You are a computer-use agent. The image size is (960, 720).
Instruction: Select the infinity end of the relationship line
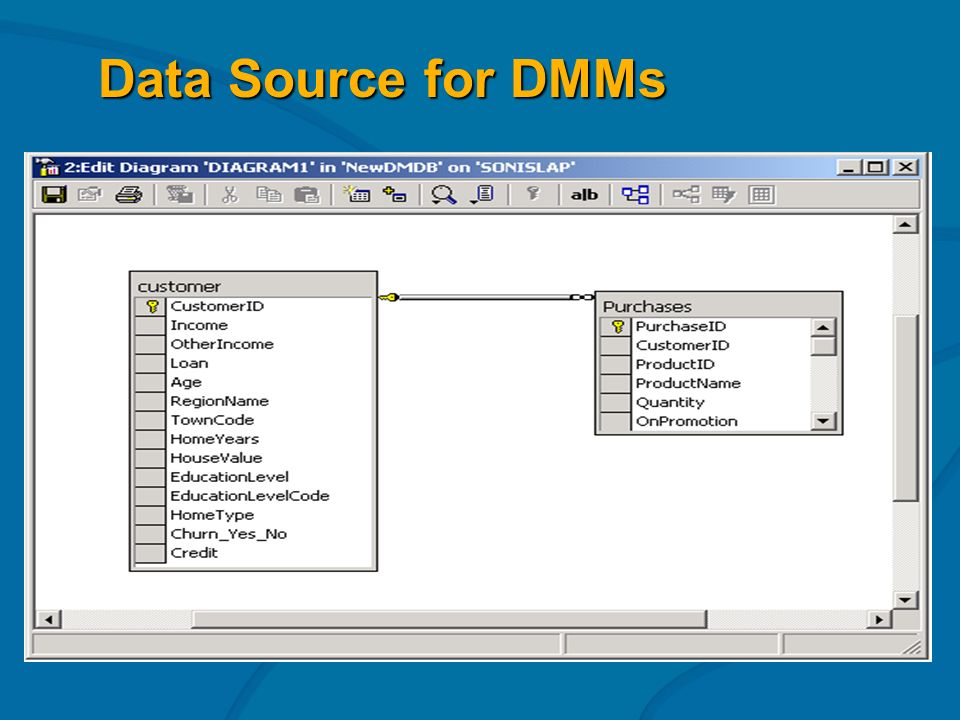pos(582,298)
